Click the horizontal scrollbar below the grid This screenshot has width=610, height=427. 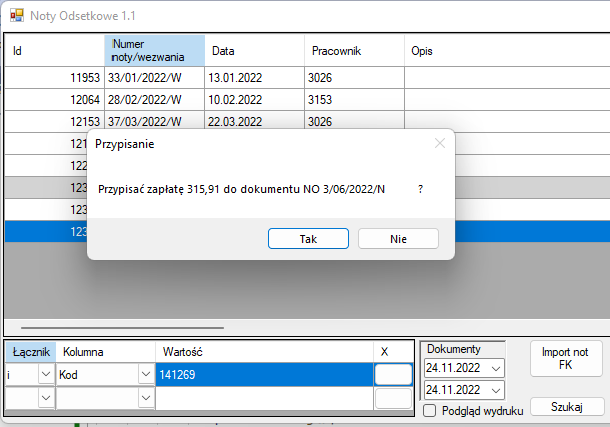pyautogui.click(x=150, y=327)
